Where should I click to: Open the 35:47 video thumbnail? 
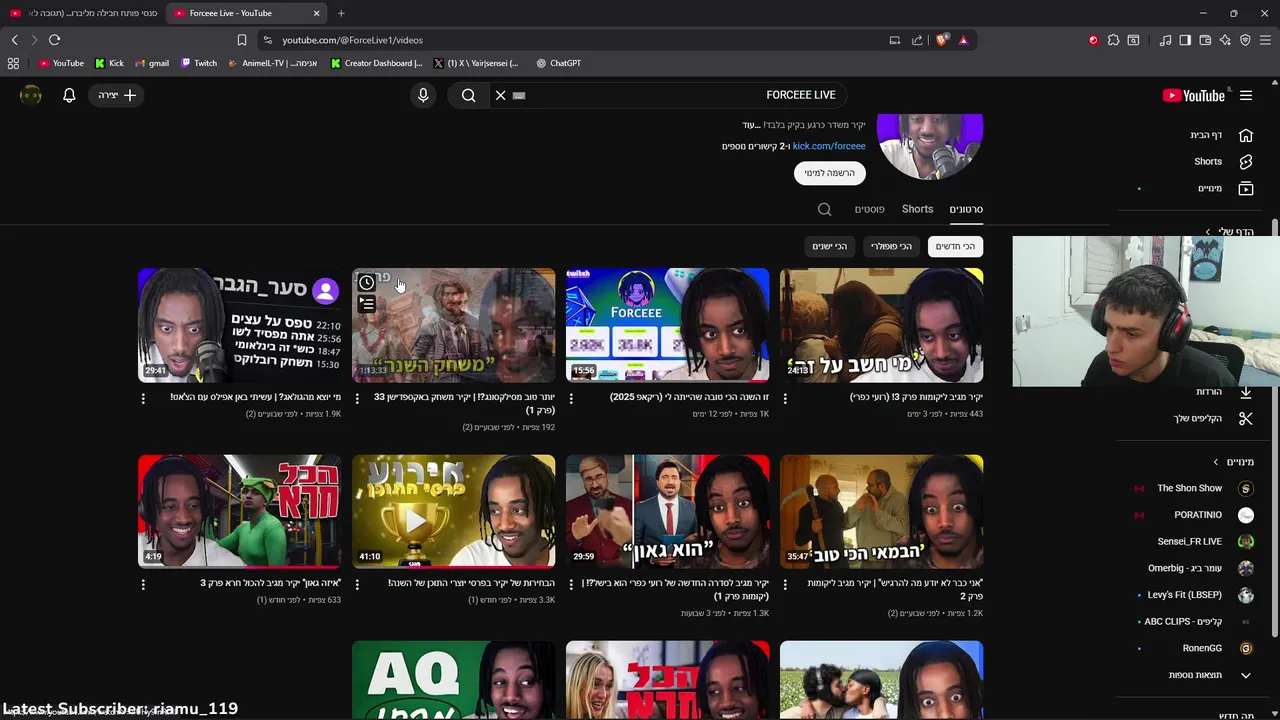coord(881,511)
